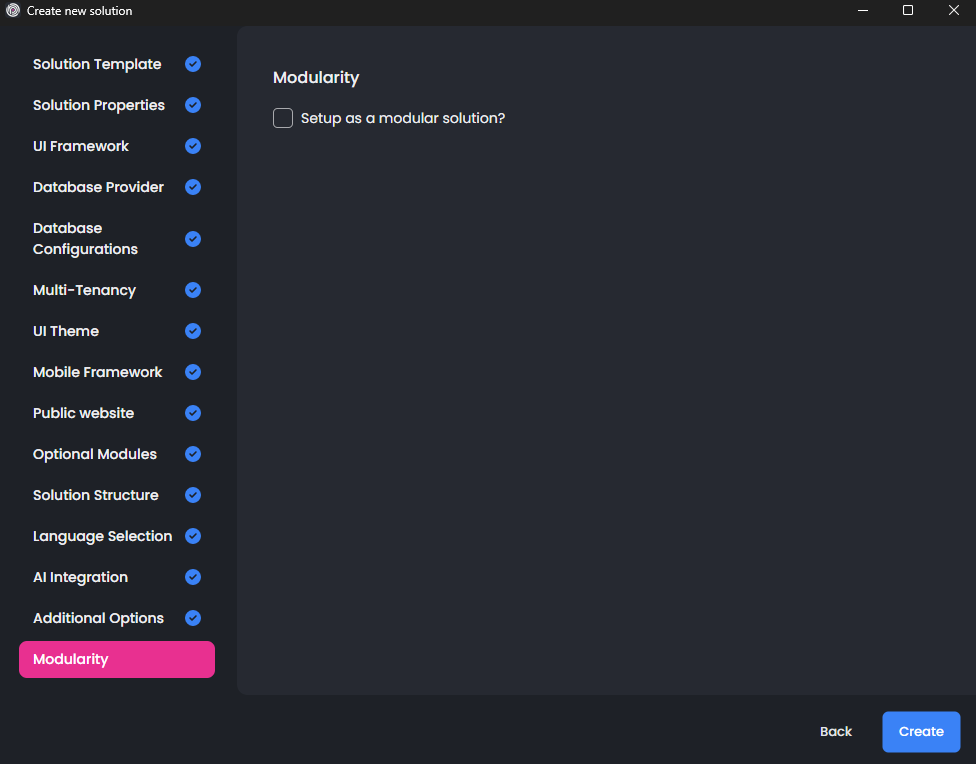Click the app logo in title bar
976x764 pixels.
pos(12,11)
